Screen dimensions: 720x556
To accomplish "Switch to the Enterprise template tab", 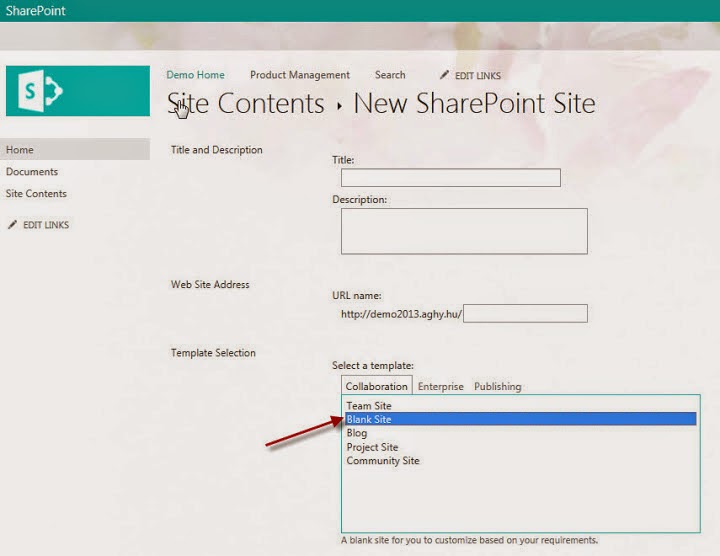I will click(x=441, y=387).
